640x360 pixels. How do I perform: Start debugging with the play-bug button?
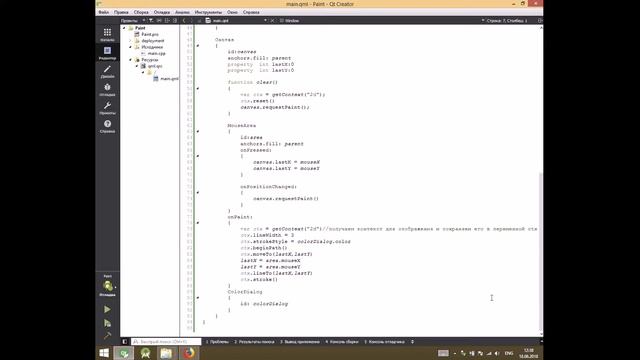point(107,323)
